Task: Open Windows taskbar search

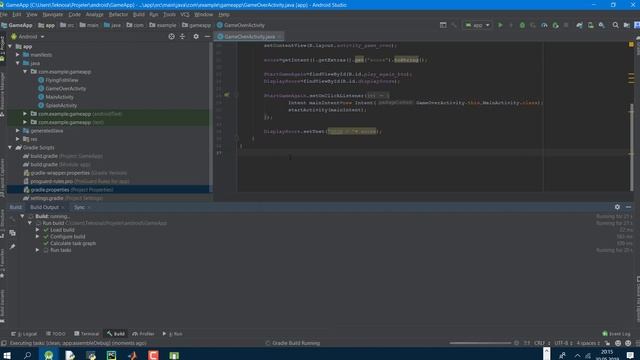Action: point(27,356)
